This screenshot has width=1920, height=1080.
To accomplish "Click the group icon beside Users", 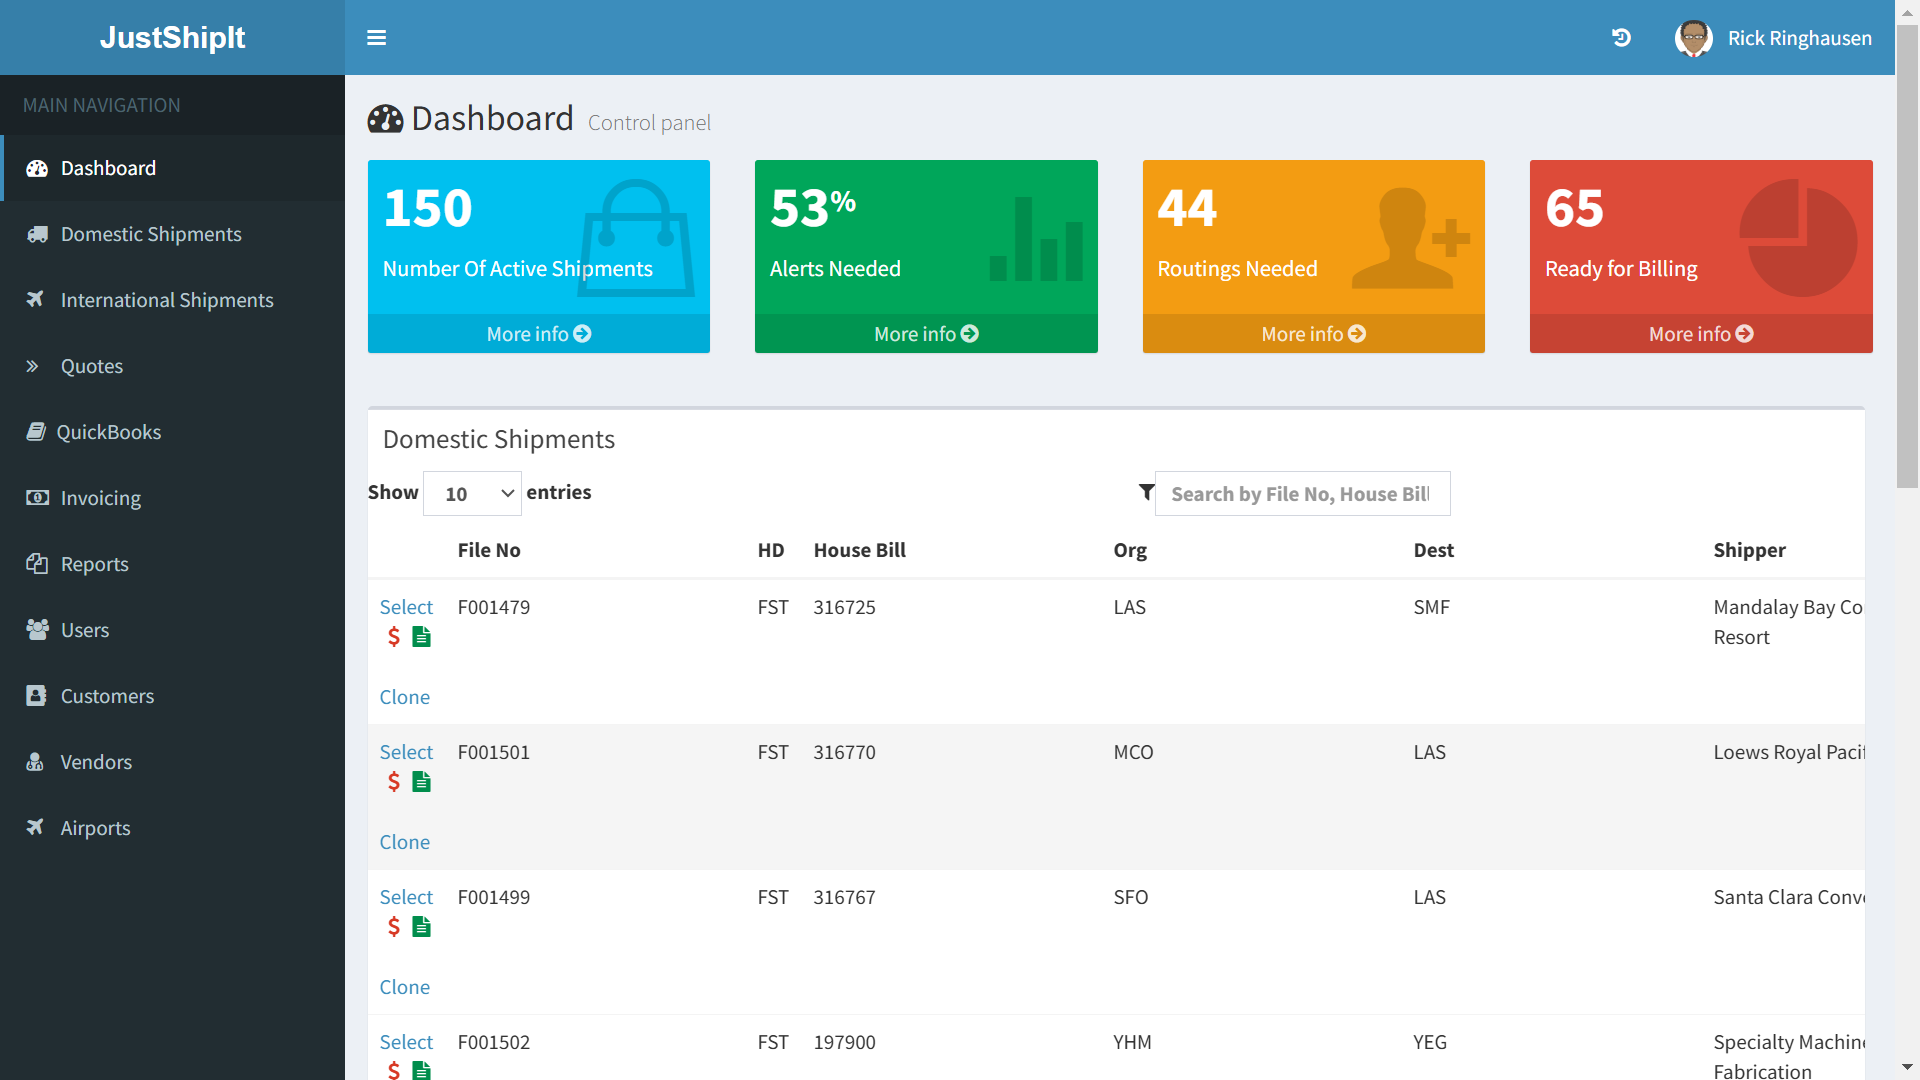I will coord(37,629).
